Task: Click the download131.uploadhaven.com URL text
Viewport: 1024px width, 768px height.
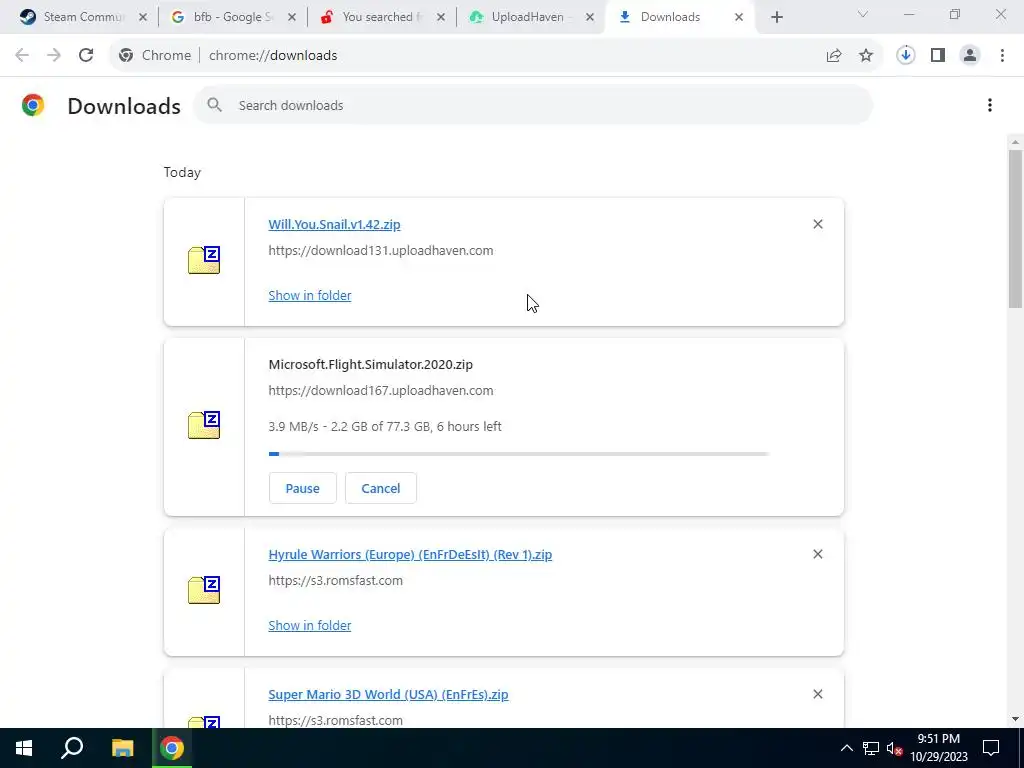Action: tap(381, 251)
